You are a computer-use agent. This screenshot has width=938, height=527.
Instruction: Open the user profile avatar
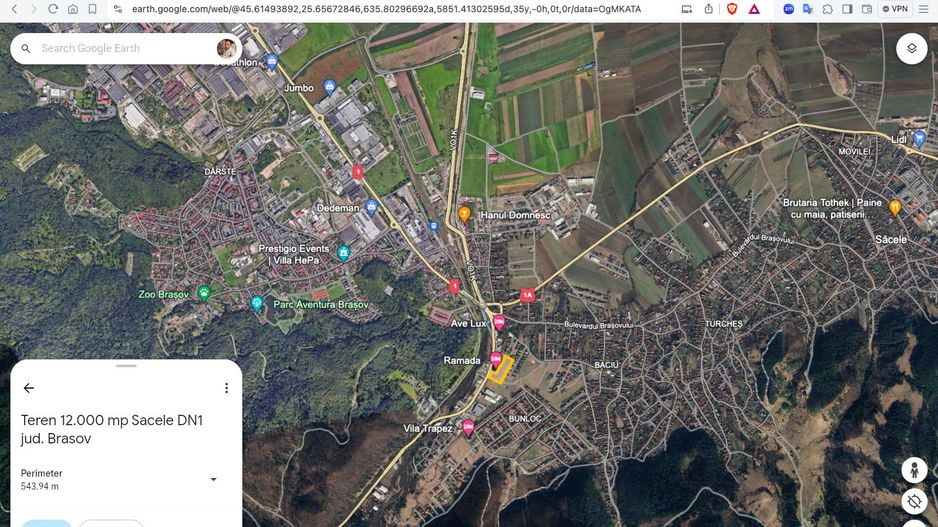click(227, 48)
